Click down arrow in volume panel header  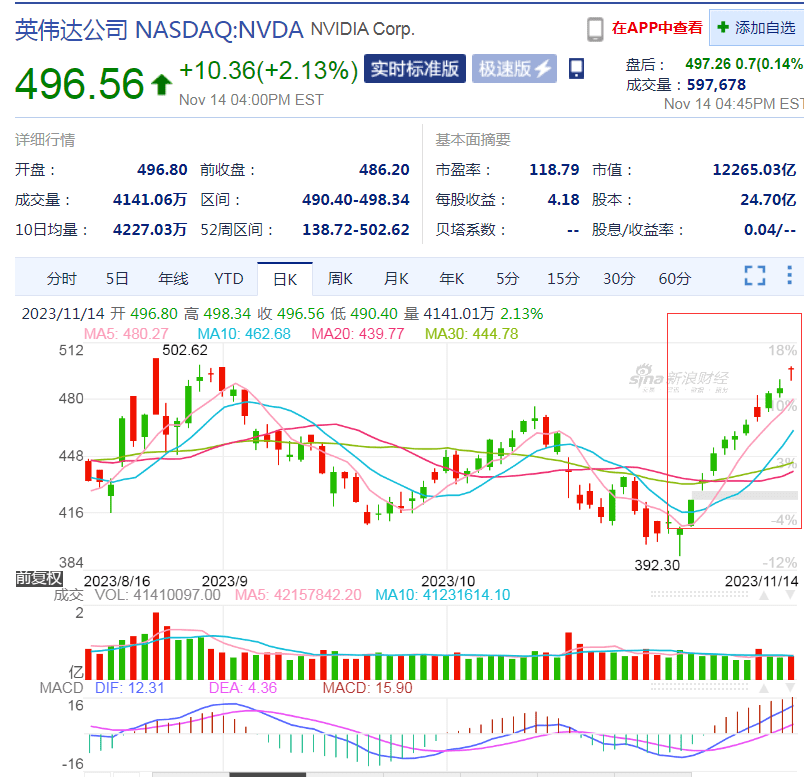(790, 595)
